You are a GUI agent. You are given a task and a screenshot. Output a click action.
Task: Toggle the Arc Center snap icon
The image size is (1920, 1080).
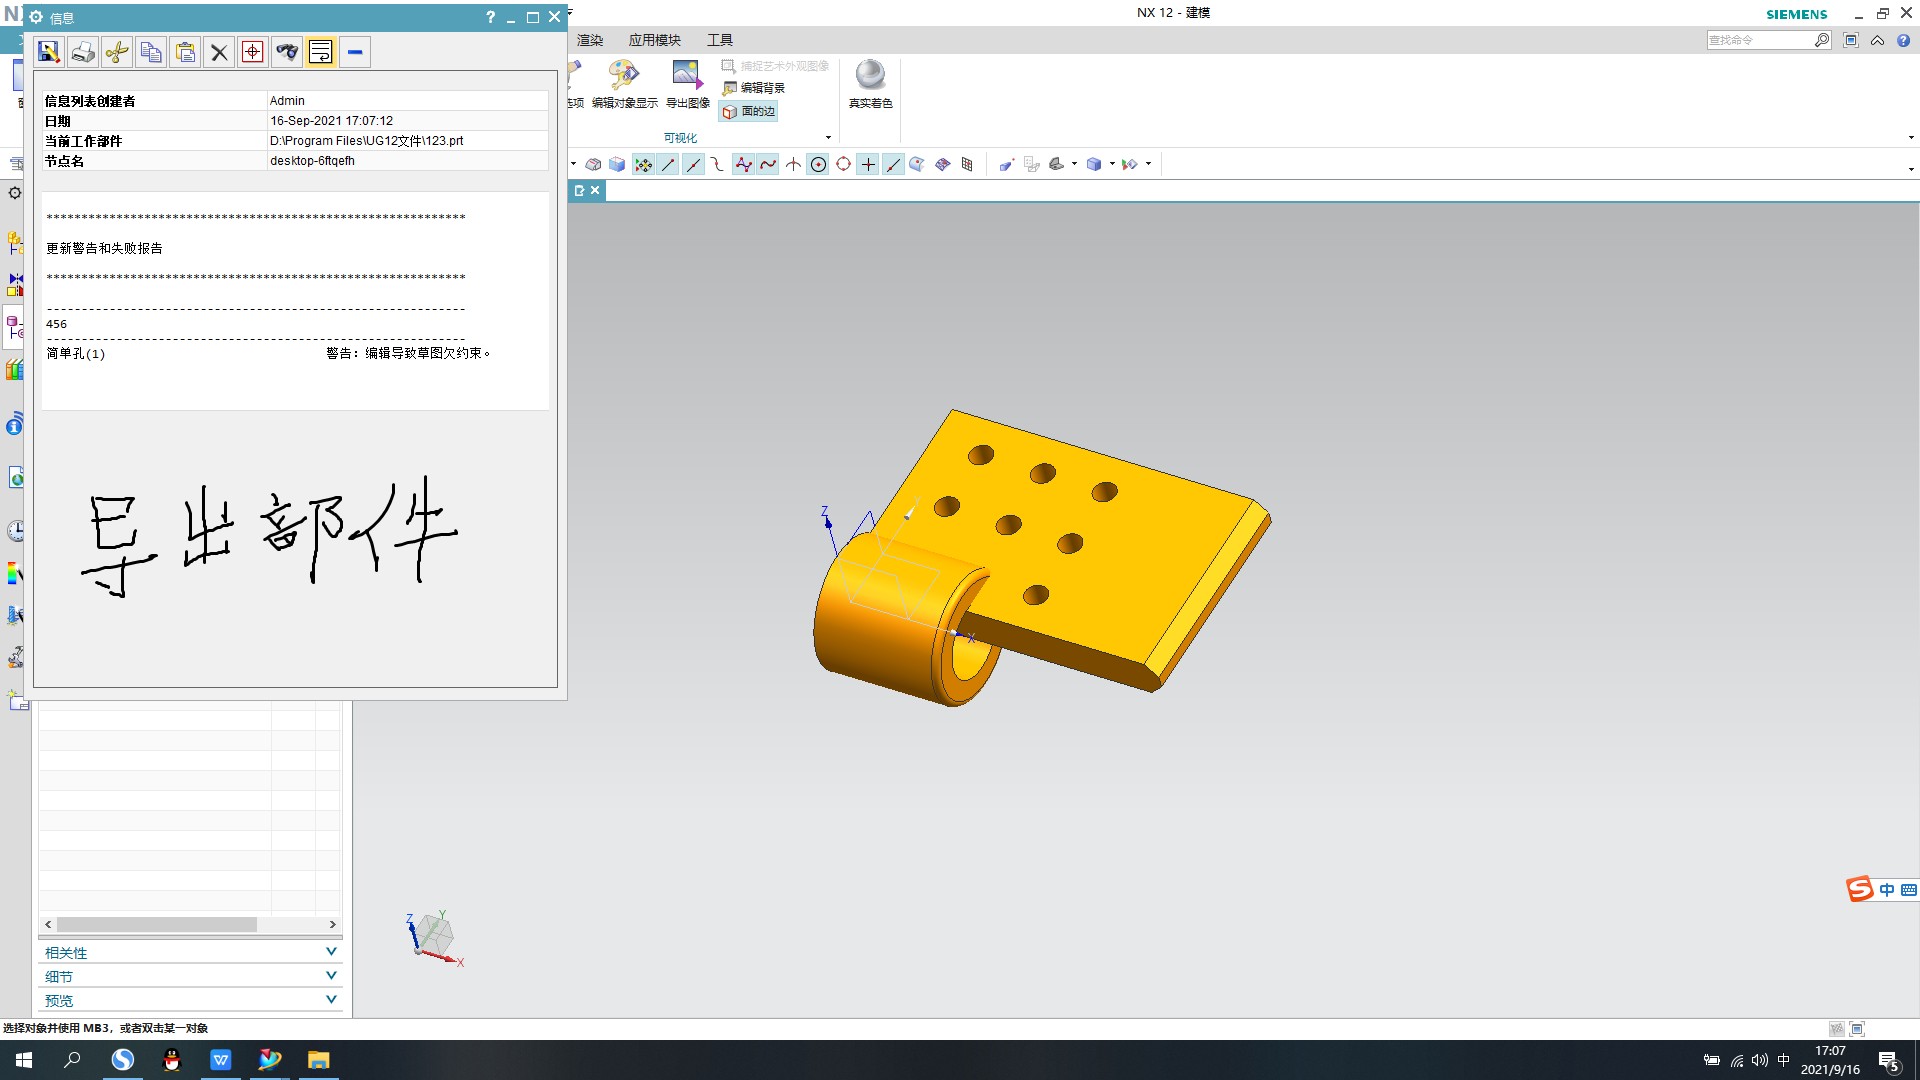(818, 164)
